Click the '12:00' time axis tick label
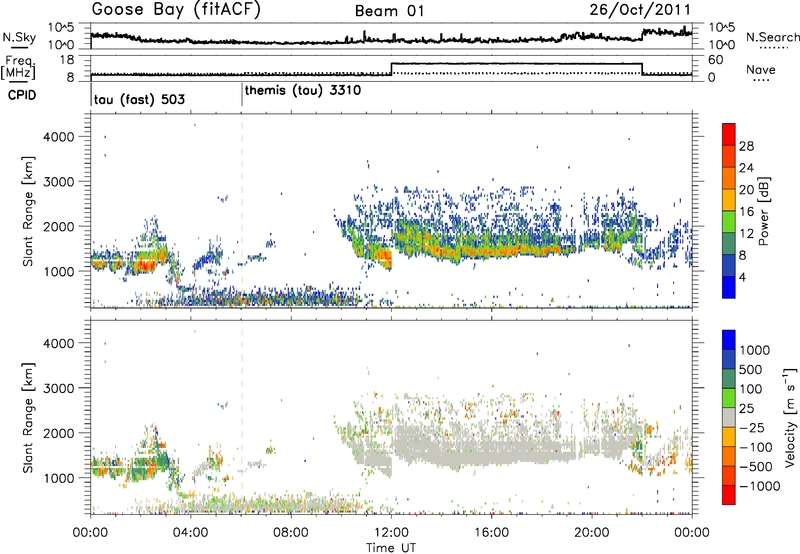The height and width of the screenshot is (554, 800). [x=391, y=533]
